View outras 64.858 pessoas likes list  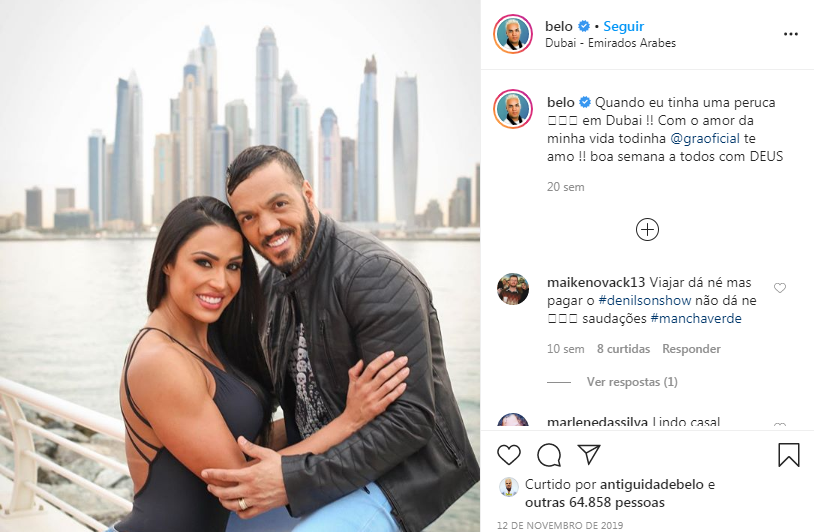pyautogui.click(x=595, y=503)
